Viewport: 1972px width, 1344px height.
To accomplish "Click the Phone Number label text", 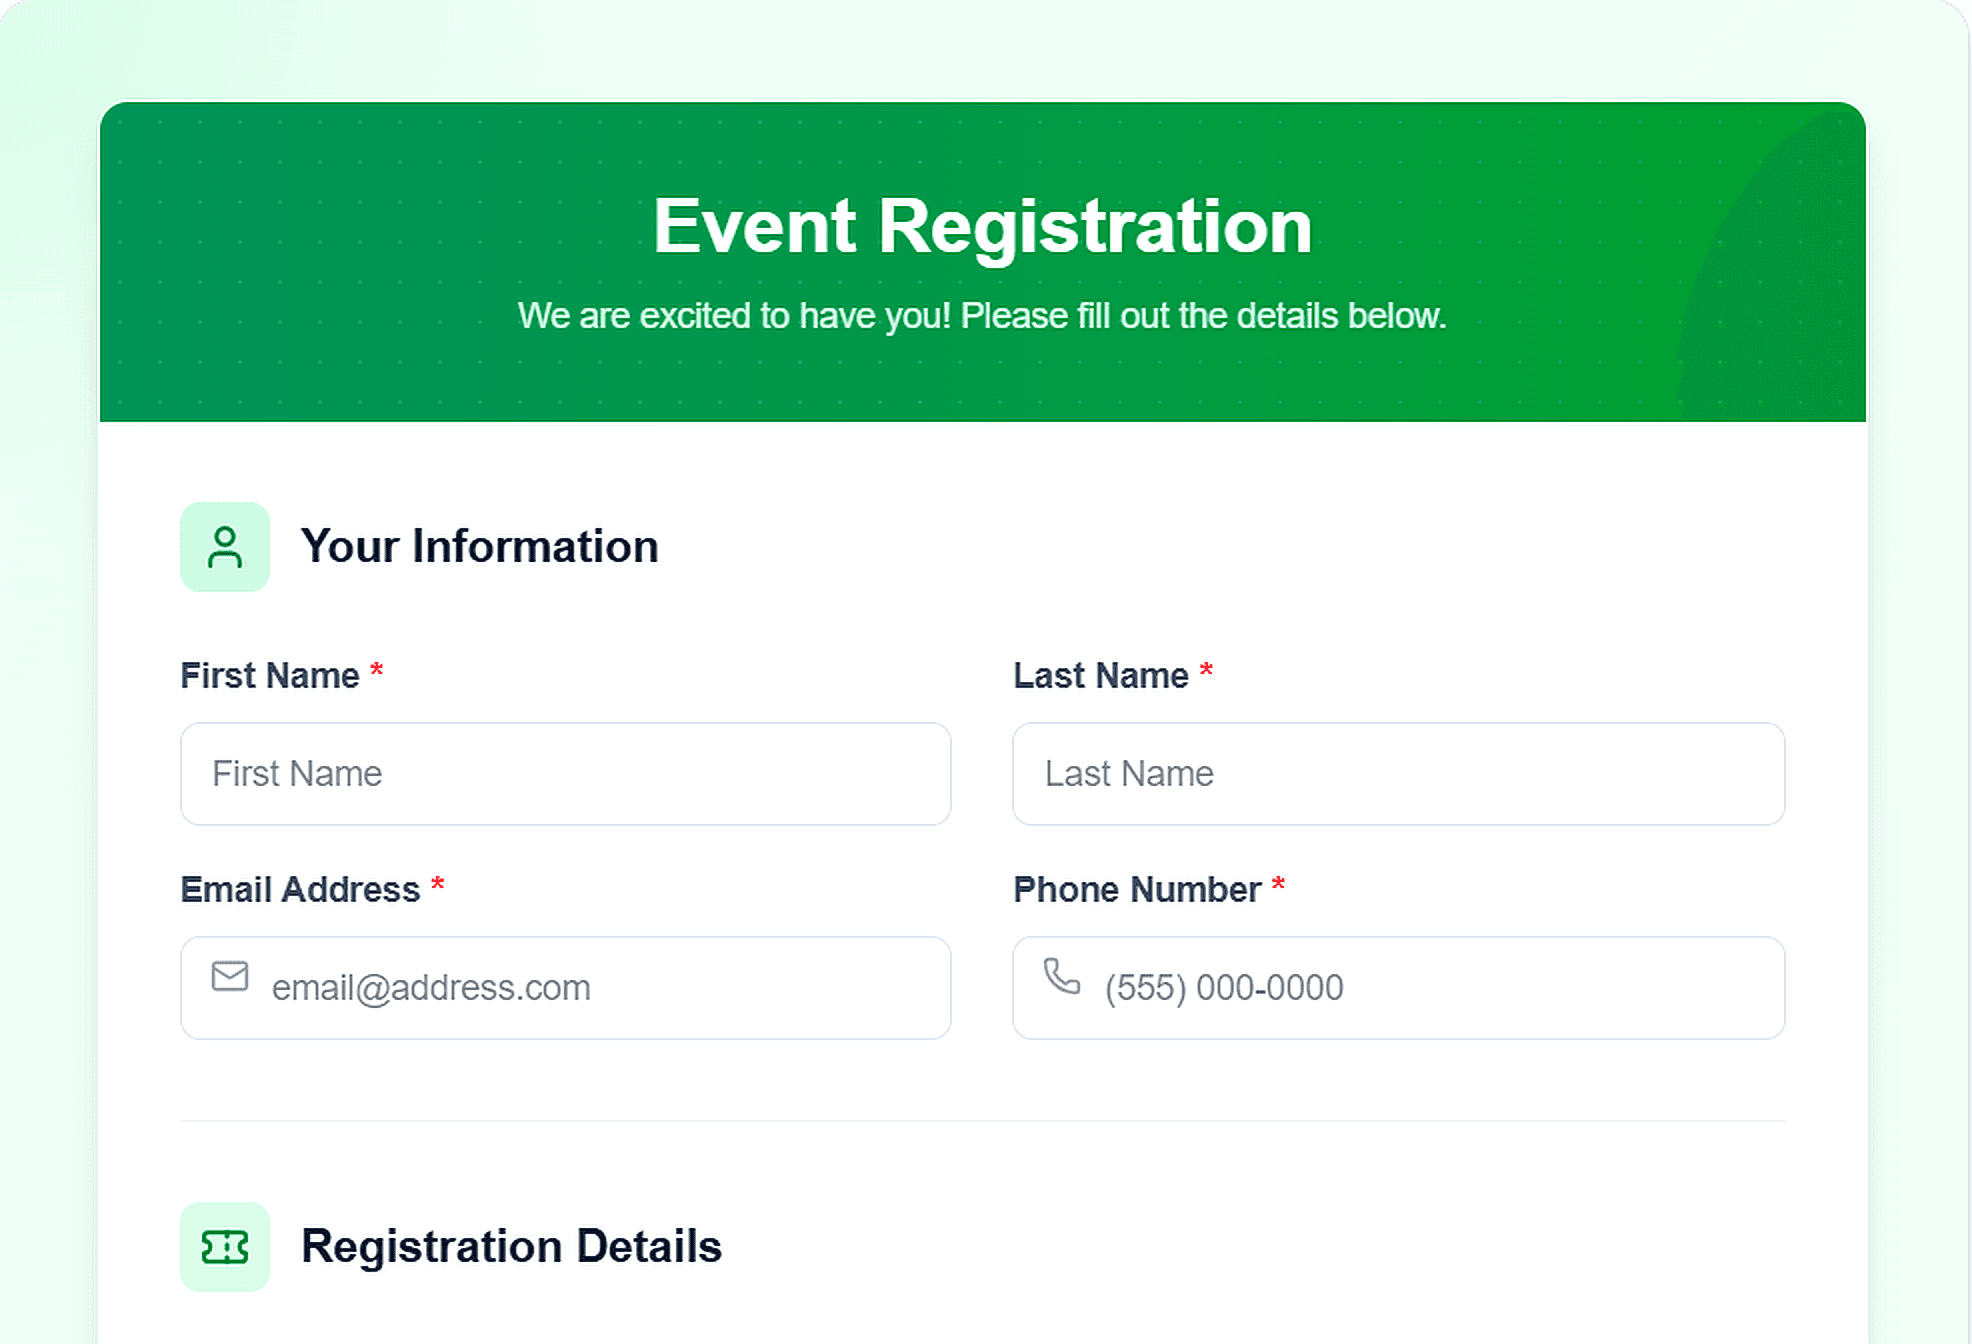I will (x=1136, y=889).
